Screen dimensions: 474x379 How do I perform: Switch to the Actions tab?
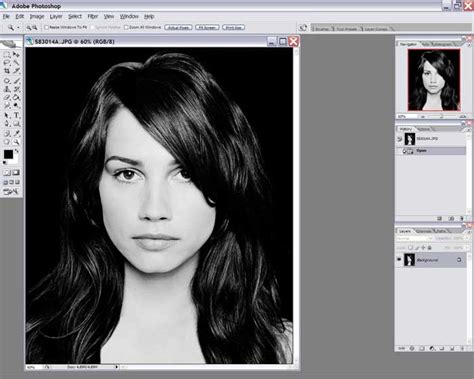tap(424, 129)
